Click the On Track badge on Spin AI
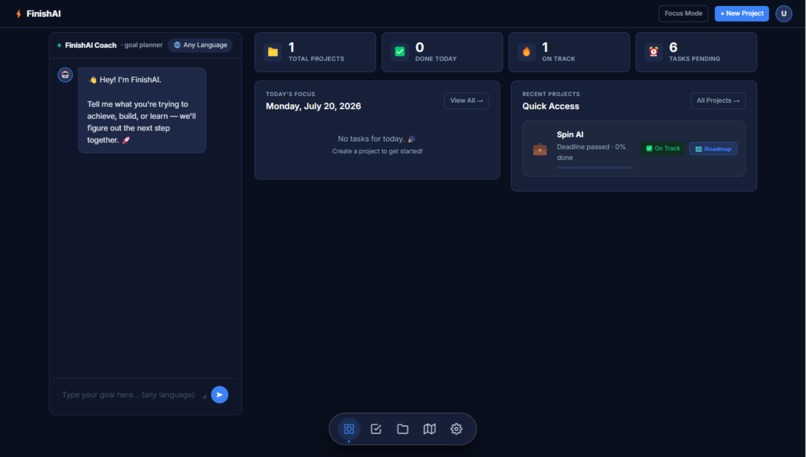Viewport: 806px width, 457px height. coord(663,149)
